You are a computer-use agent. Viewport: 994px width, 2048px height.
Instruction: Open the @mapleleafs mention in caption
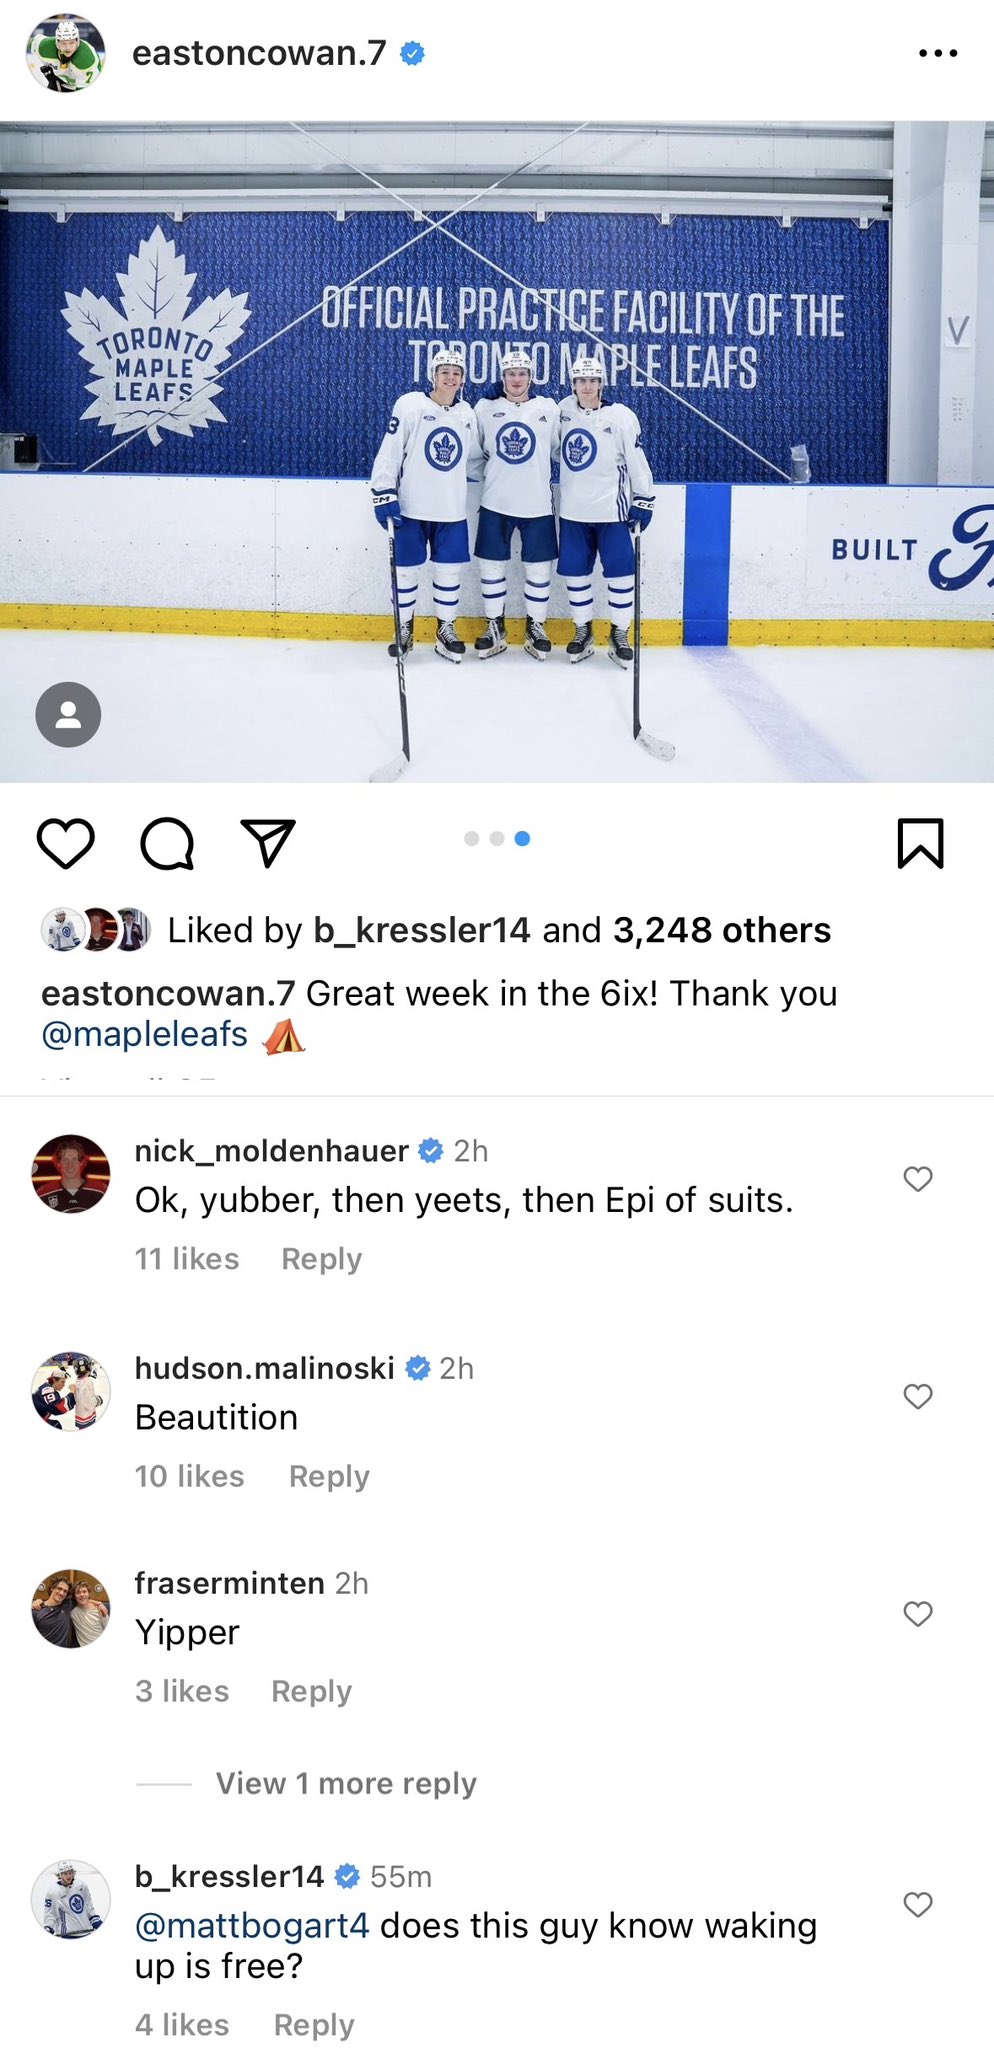click(x=145, y=1034)
